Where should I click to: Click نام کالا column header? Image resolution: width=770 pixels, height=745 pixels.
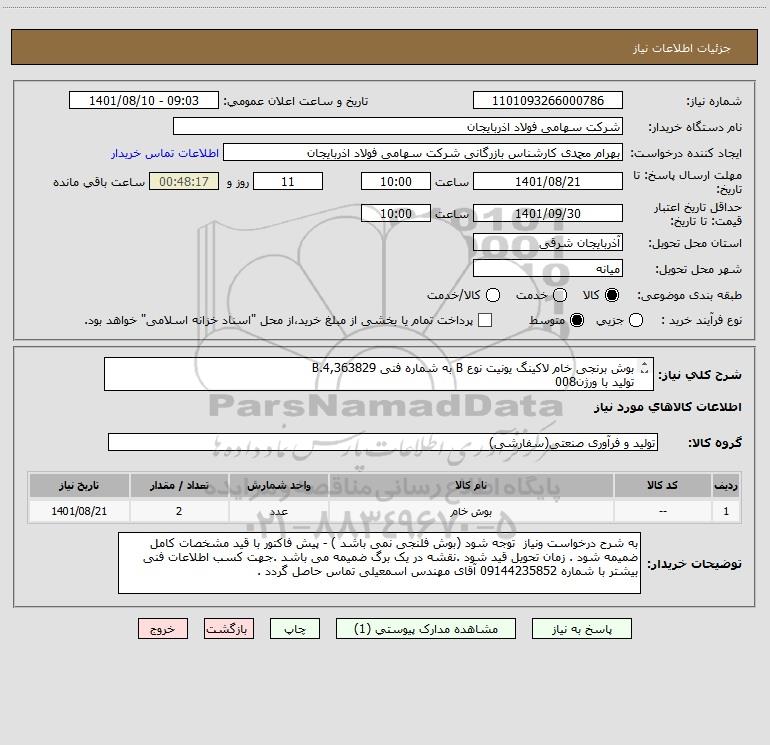tap(471, 485)
